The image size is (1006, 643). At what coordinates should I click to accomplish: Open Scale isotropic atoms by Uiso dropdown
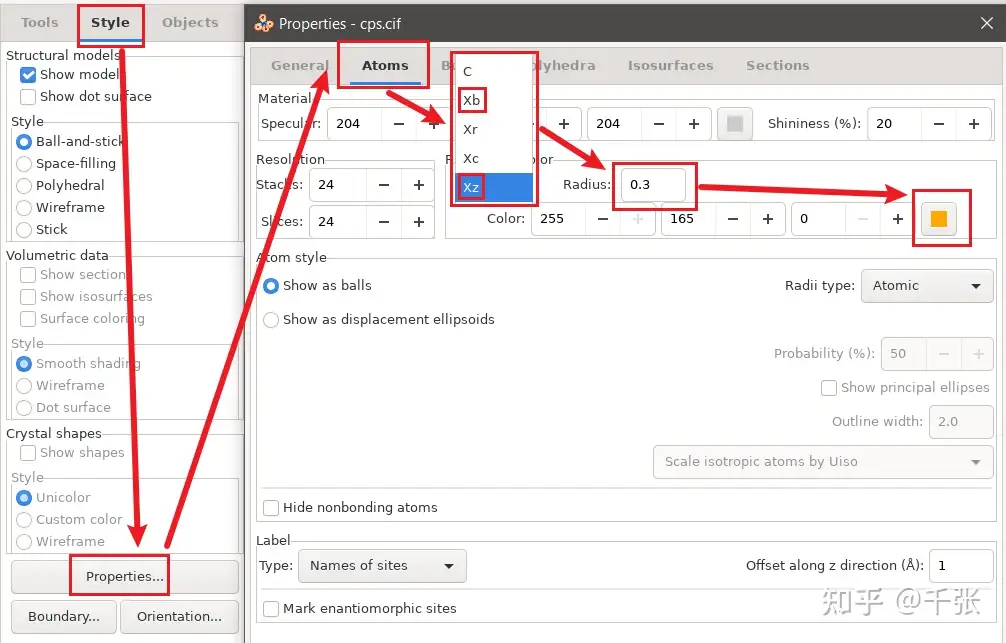pos(823,462)
